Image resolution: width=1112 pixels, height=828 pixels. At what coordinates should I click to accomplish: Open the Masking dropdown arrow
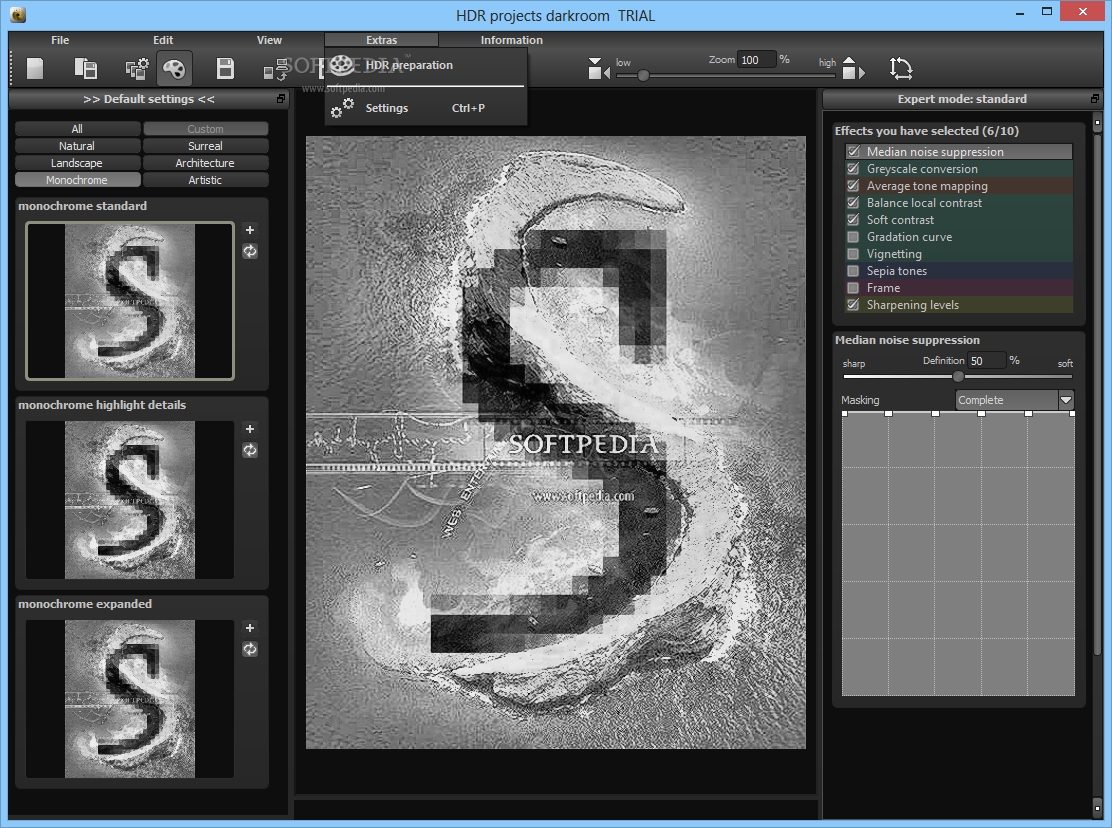(1066, 400)
